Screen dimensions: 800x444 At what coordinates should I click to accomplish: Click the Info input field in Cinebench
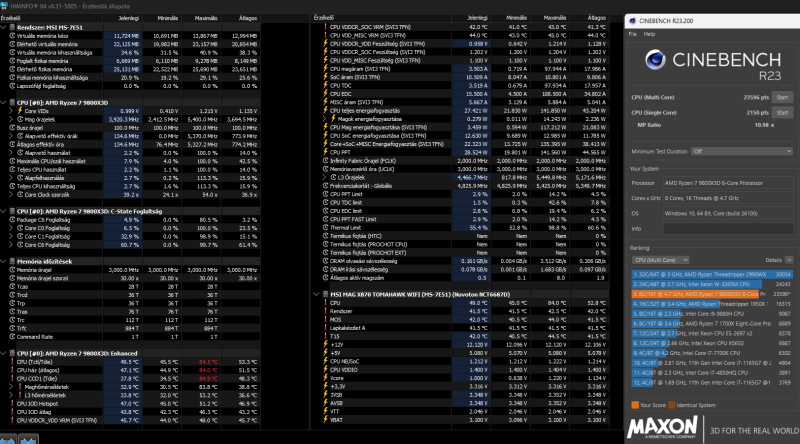coord(728,229)
